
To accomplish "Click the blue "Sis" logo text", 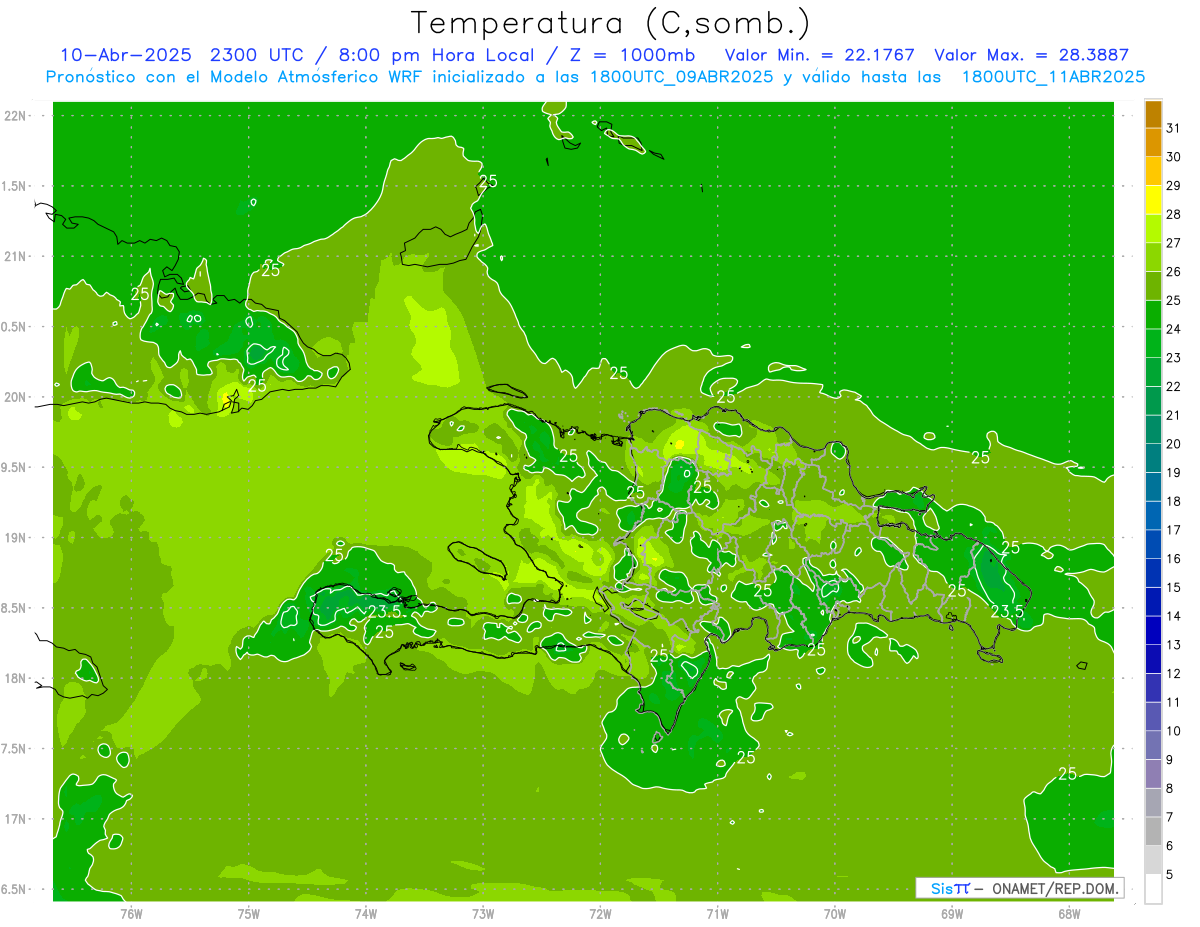I will coord(940,888).
